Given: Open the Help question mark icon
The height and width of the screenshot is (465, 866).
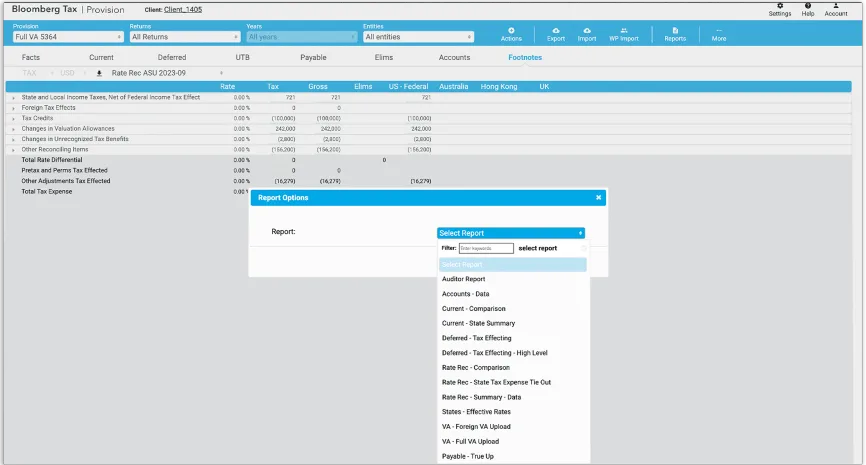Looking at the screenshot, I should point(807,6).
